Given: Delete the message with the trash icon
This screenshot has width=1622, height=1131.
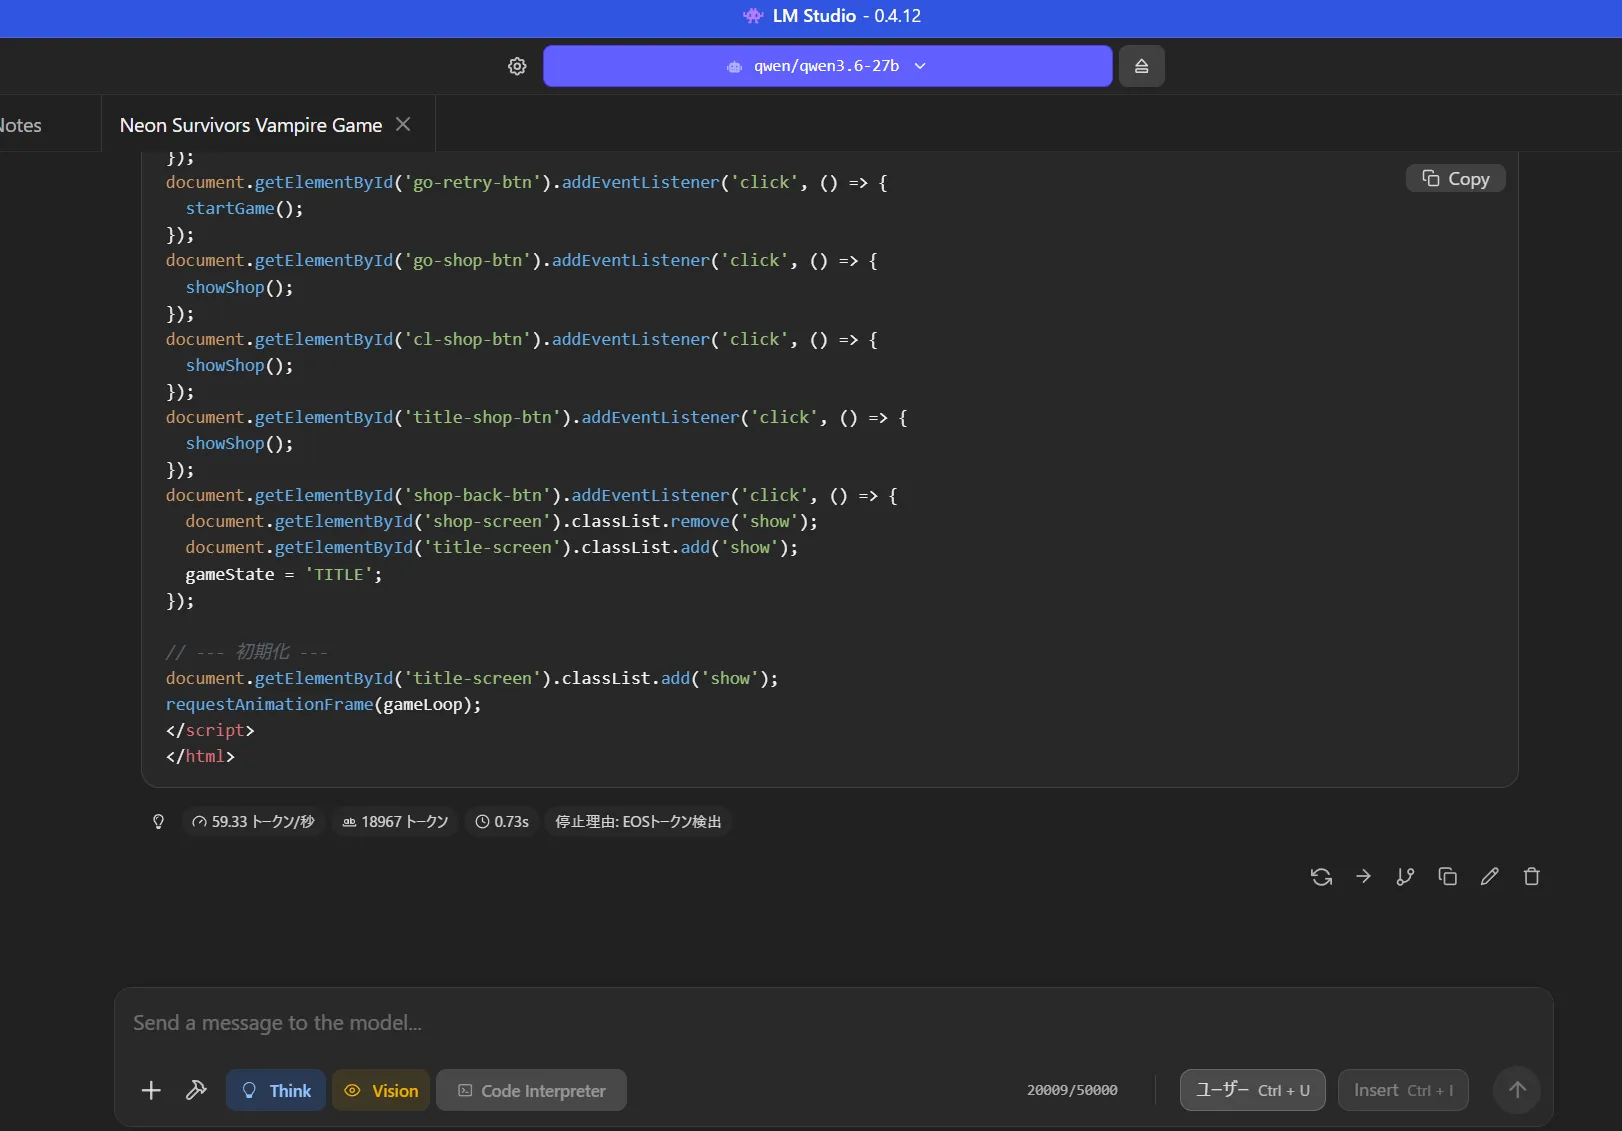Looking at the screenshot, I should pyautogui.click(x=1531, y=877).
